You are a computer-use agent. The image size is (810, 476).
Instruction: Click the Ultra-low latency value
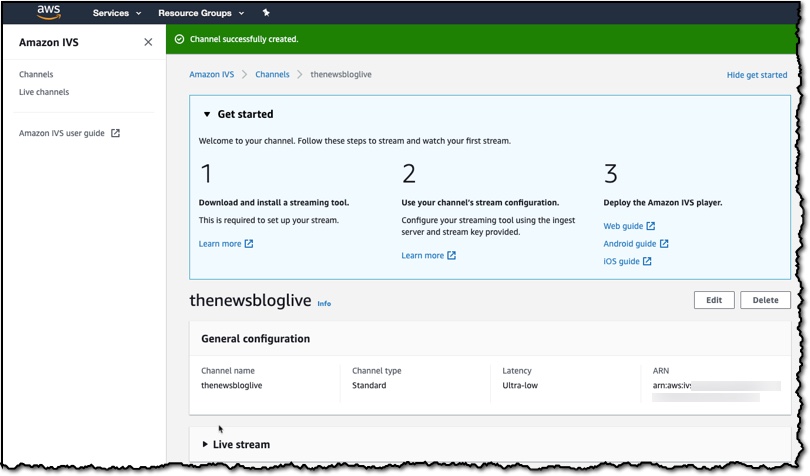(x=520, y=386)
